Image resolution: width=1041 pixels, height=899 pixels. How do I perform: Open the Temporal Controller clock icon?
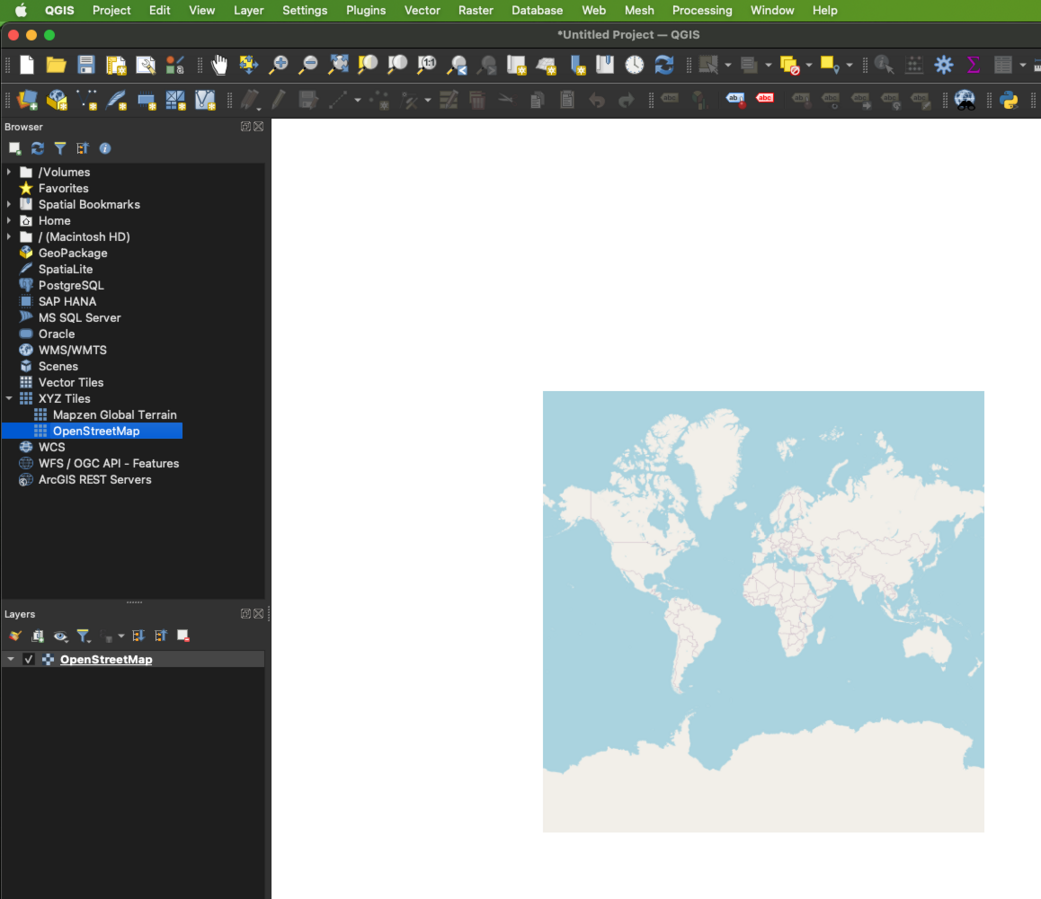coord(635,65)
